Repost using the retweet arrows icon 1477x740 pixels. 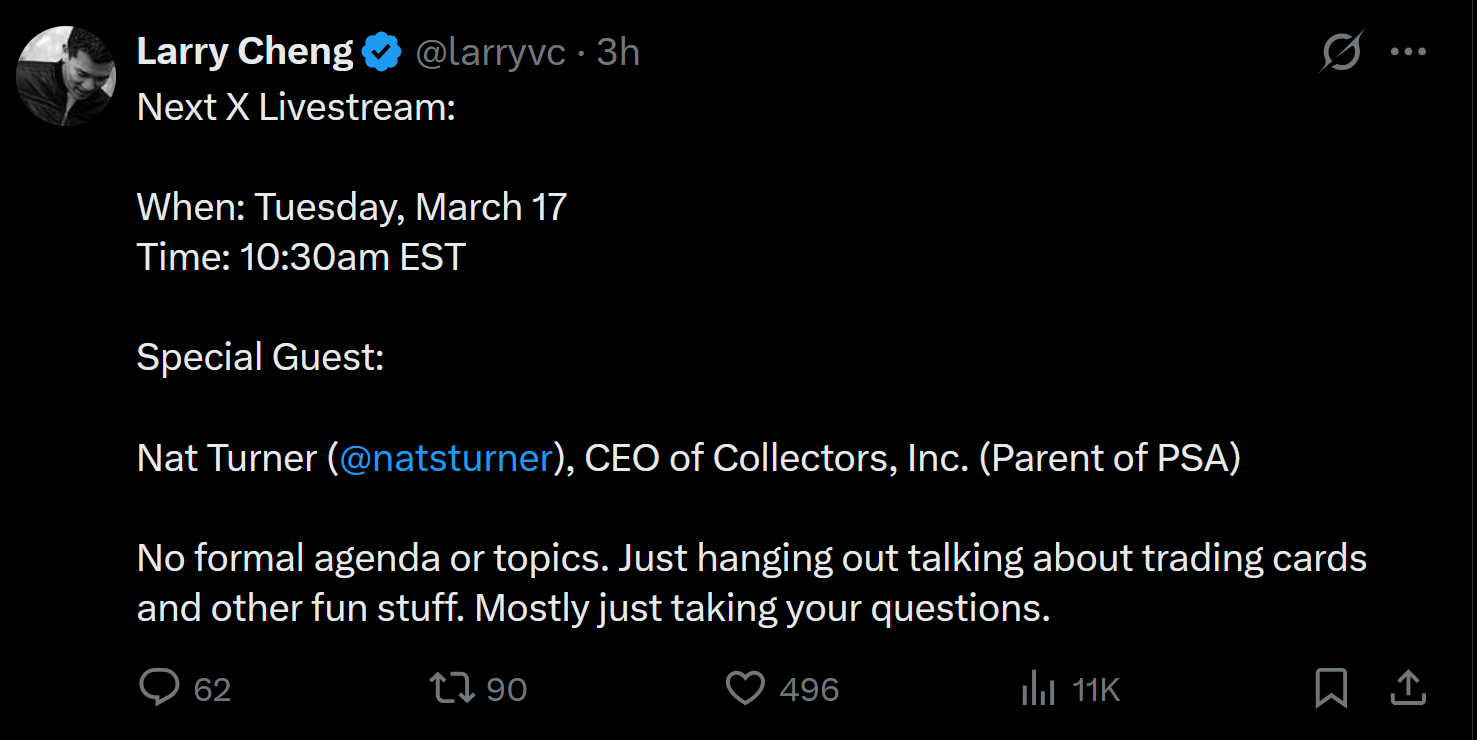pos(452,688)
